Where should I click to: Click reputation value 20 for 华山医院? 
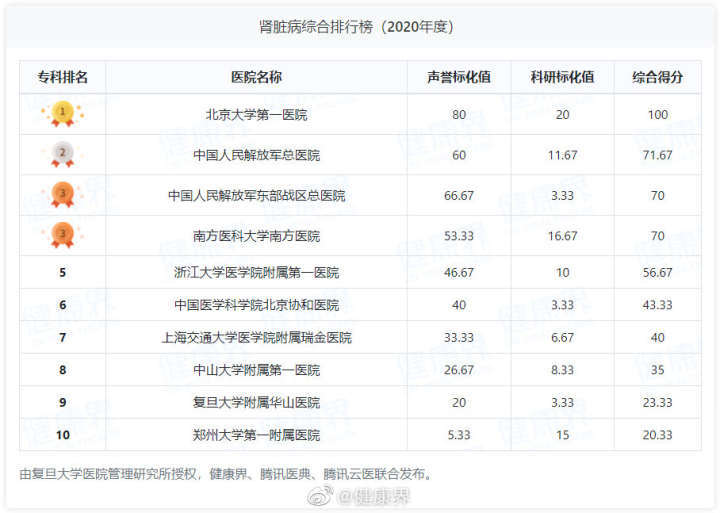[x=459, y=403]
